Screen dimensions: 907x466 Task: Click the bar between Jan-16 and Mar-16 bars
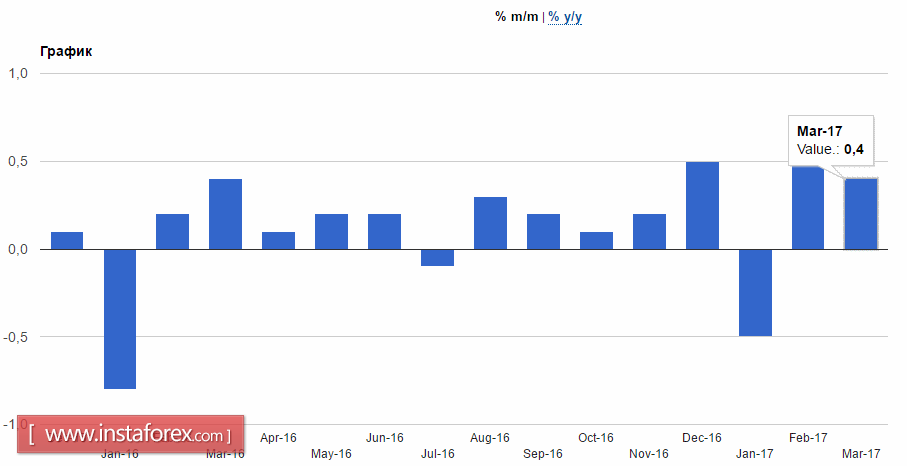(172, 232)
